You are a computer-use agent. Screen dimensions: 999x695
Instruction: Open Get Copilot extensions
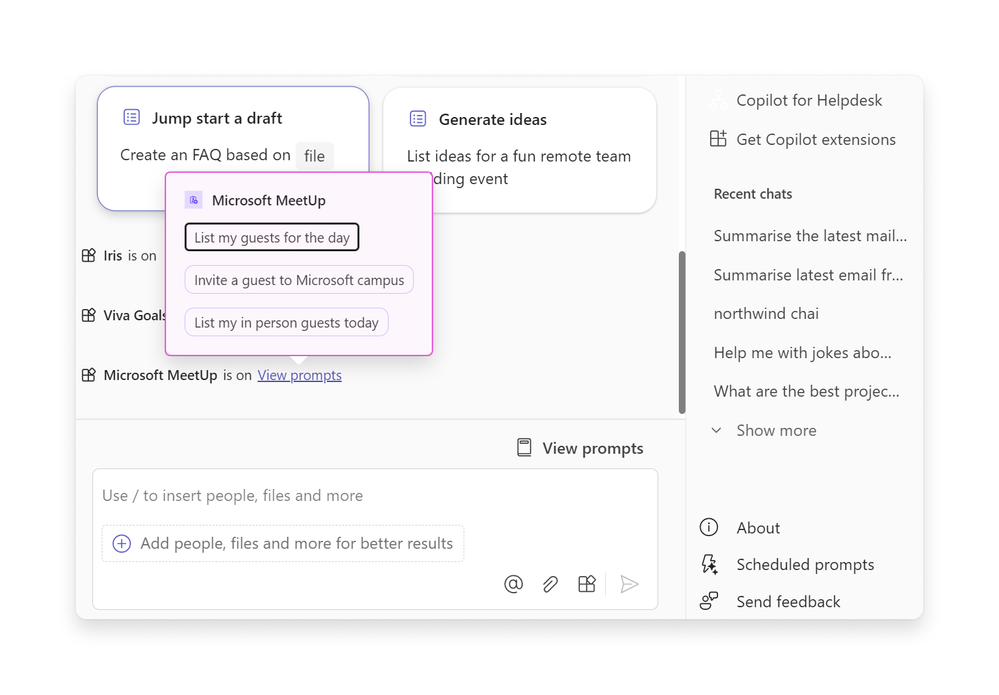pyautogui.click(x=803, y=139)
